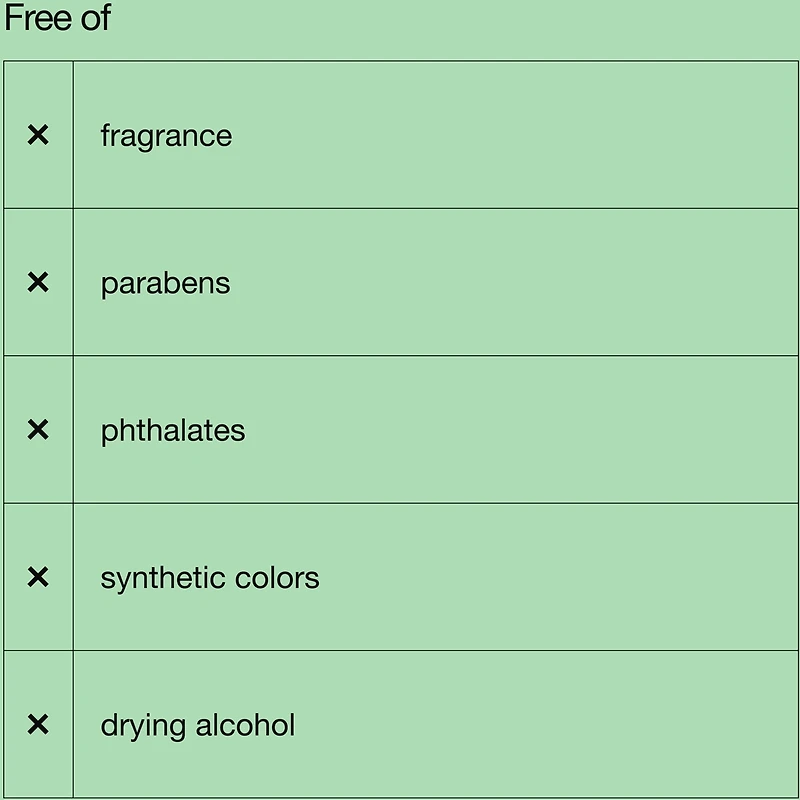The image size is (800, 800).
Task: Click the 'parabens' label text
Action: point(165,284)
